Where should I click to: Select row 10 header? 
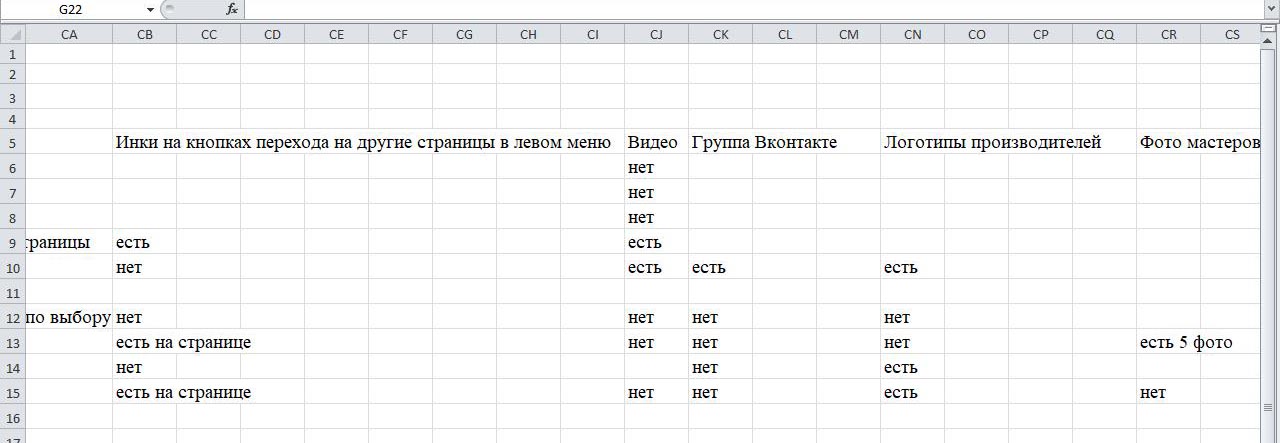(x=12, y=268)
